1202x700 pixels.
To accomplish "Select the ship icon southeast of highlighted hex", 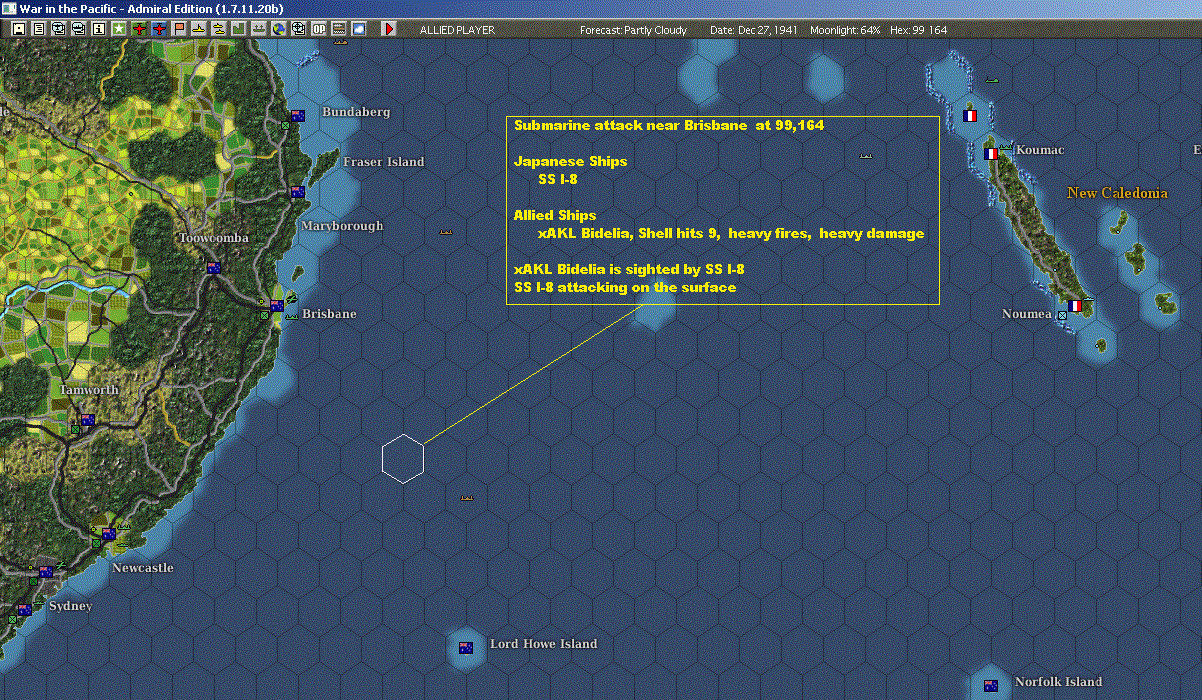I will 467,497.
